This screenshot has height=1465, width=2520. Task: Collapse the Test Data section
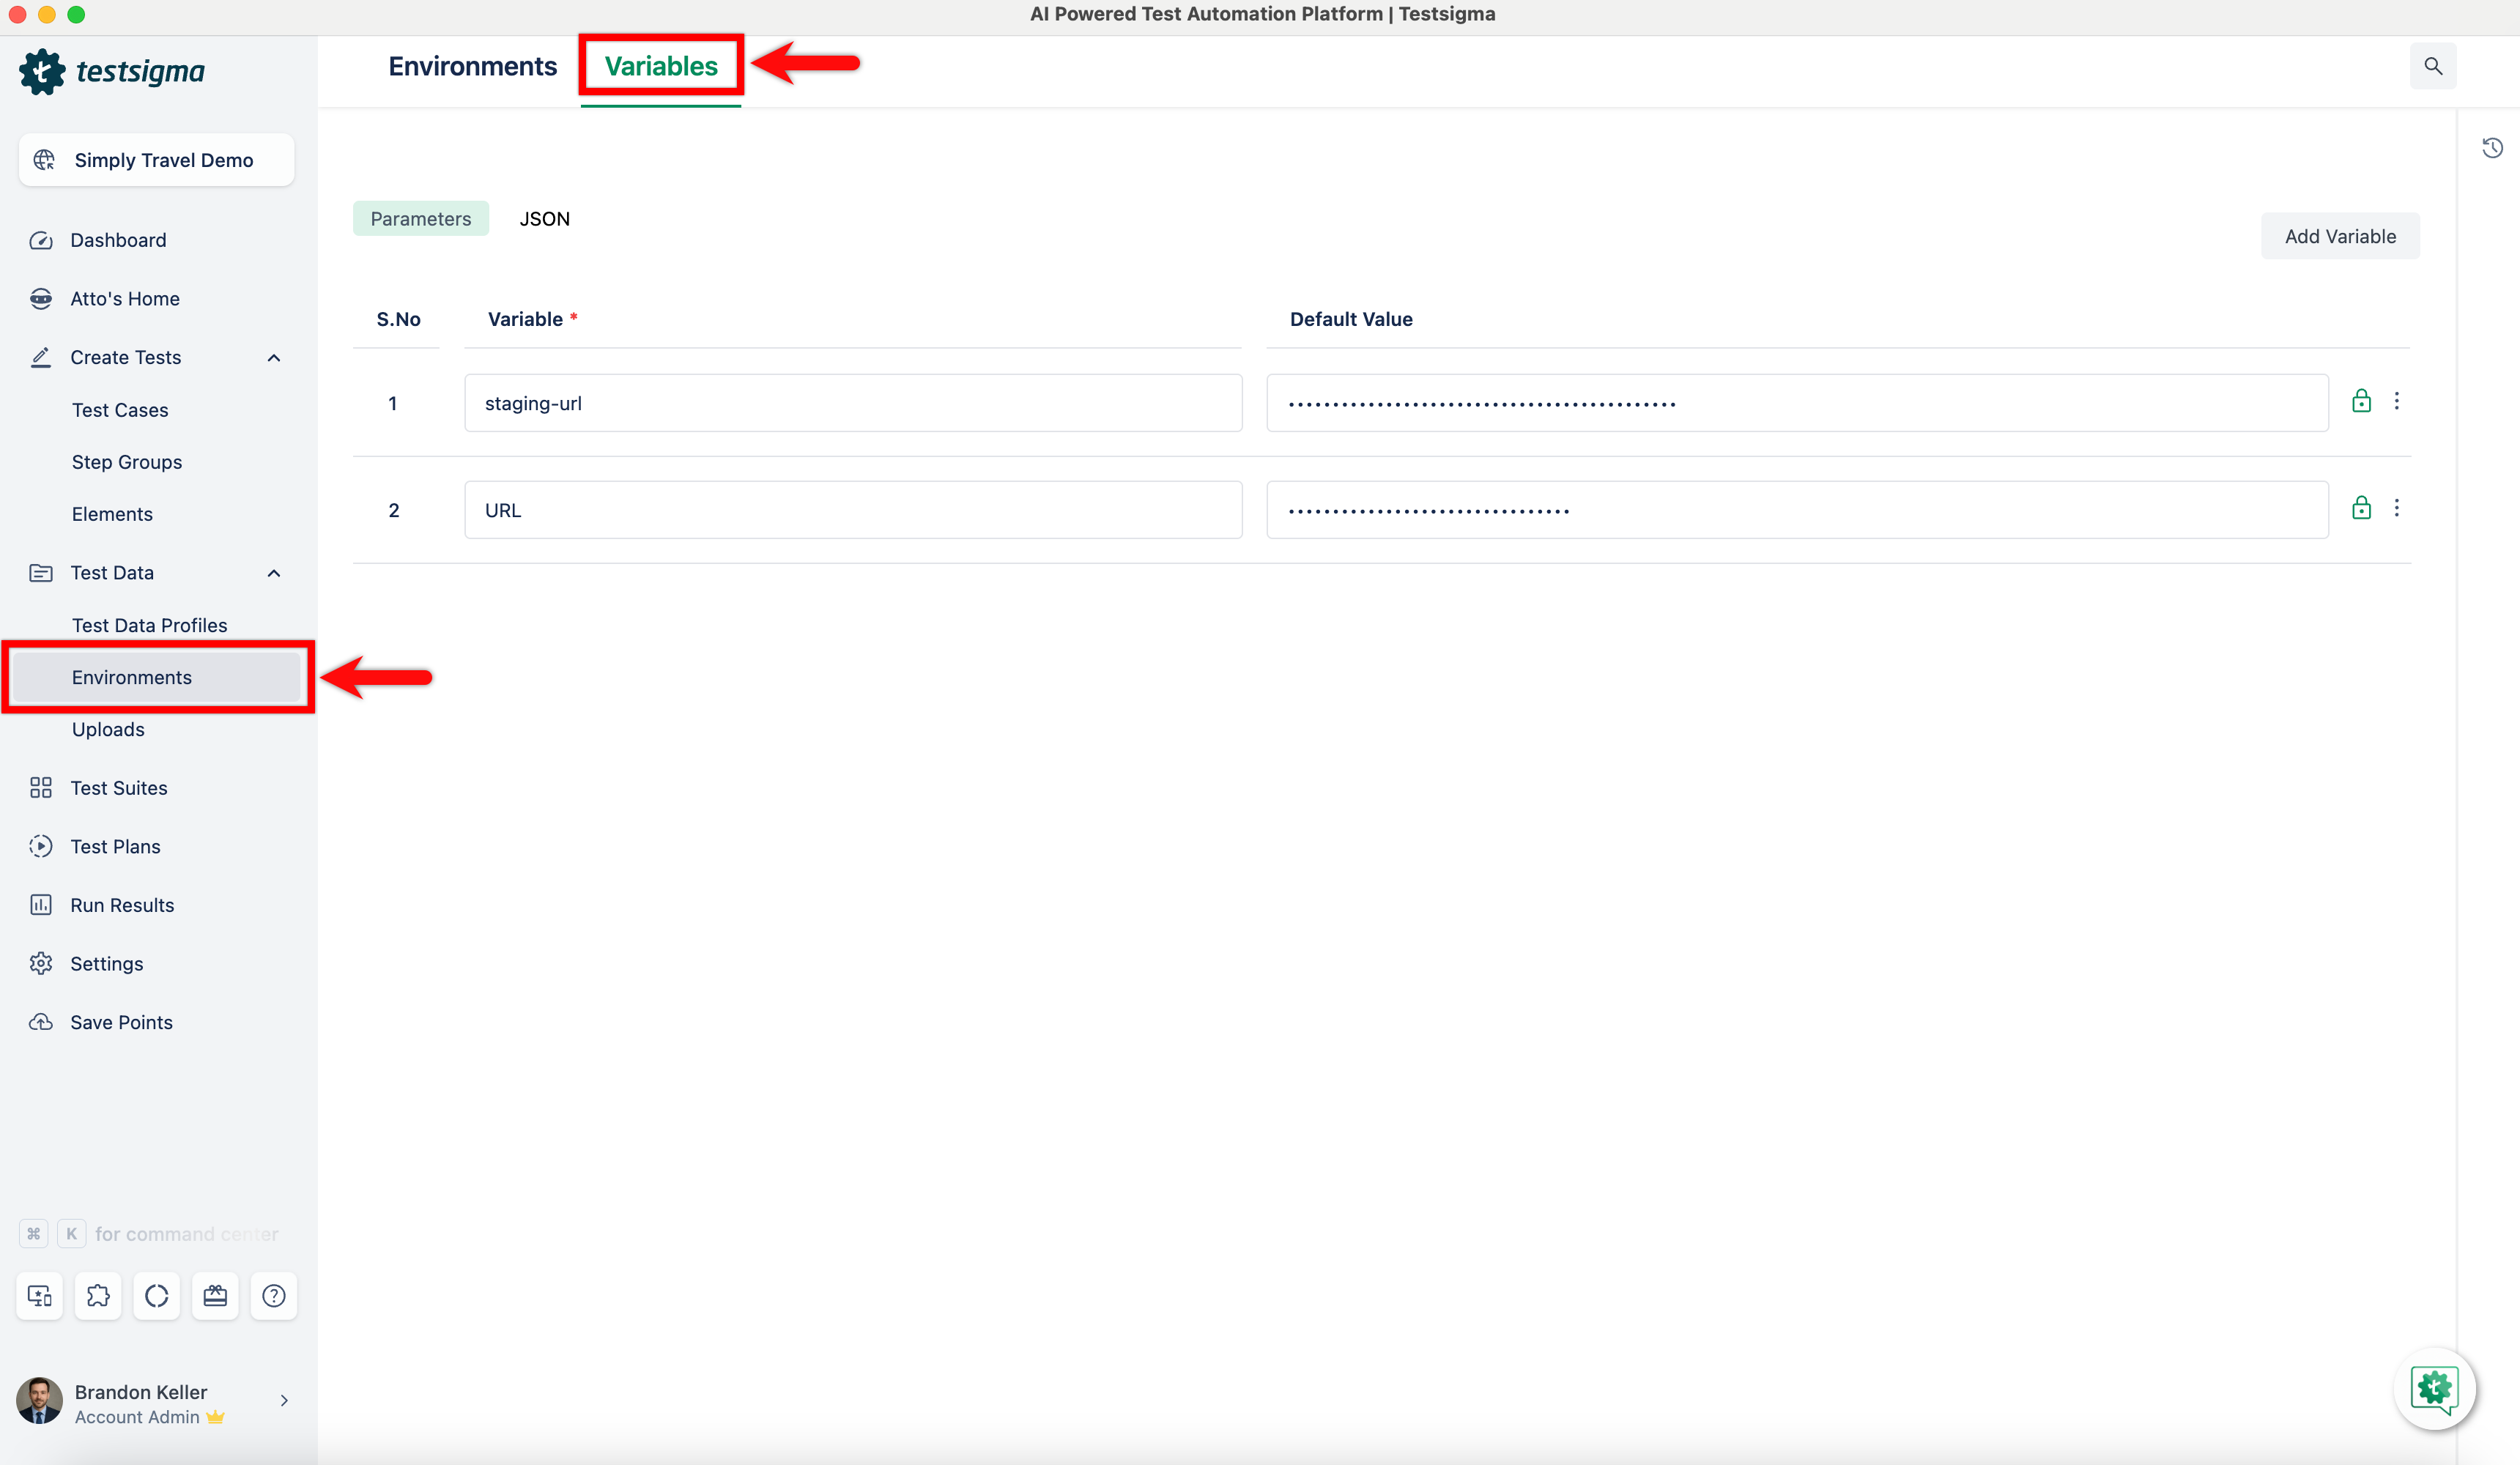pyautogui.click(x=274, y=573)
